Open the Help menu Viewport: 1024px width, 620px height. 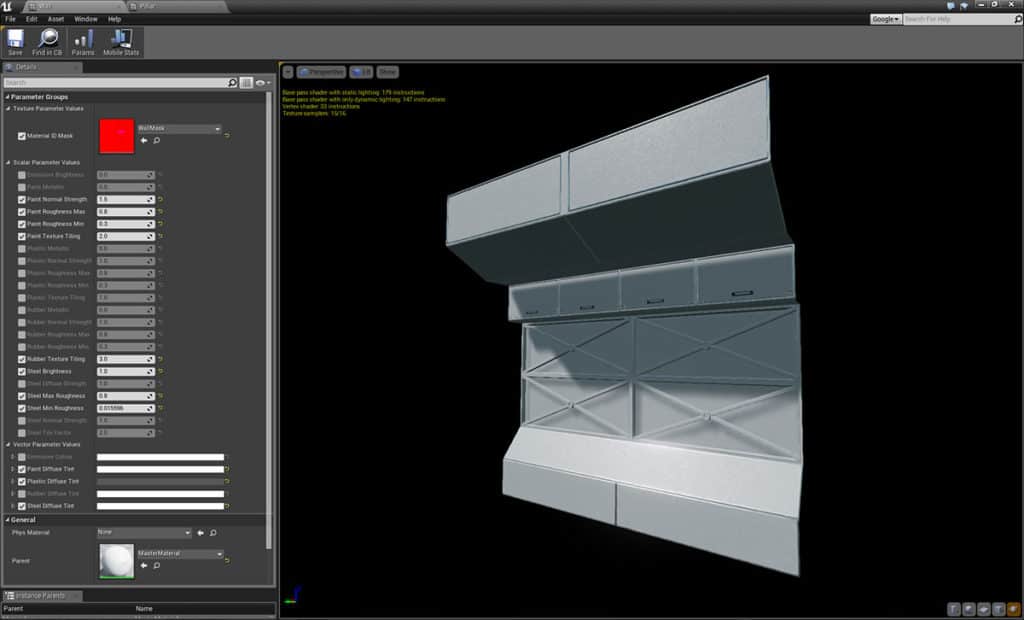pos(114,20)
